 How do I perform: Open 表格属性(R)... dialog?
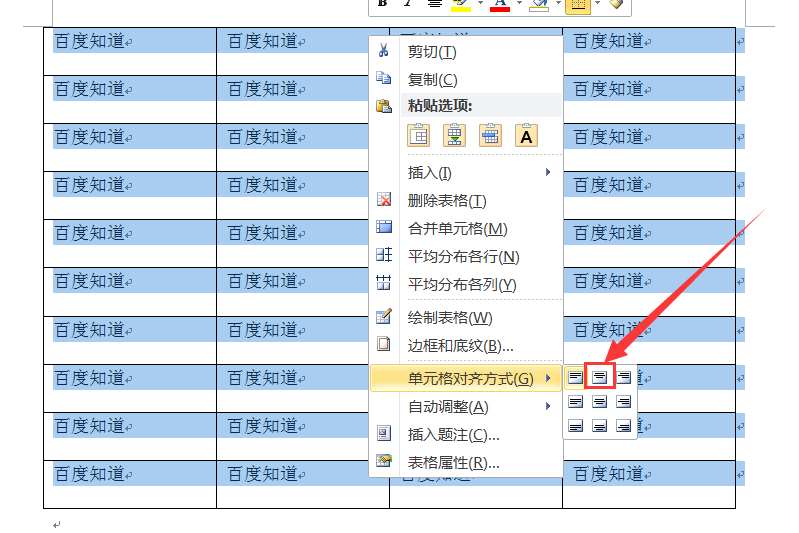pos(466,463)
